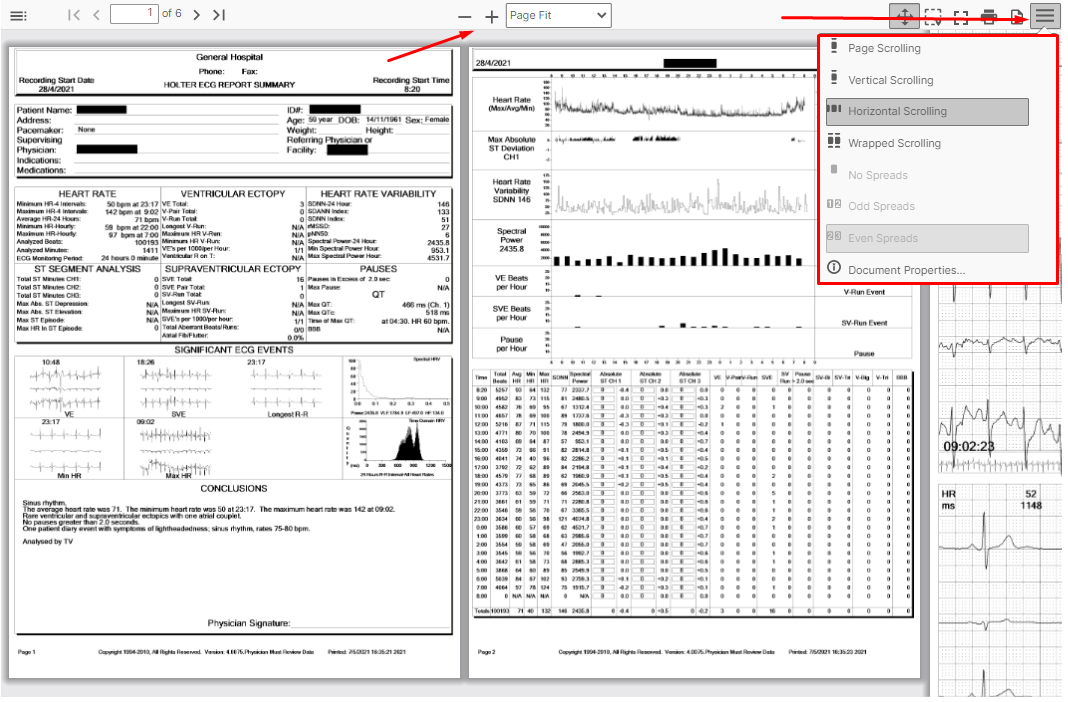Viewport: 1068px width, 702px height.
Task: Select the pan hand tool
Action: coord(905,16)
